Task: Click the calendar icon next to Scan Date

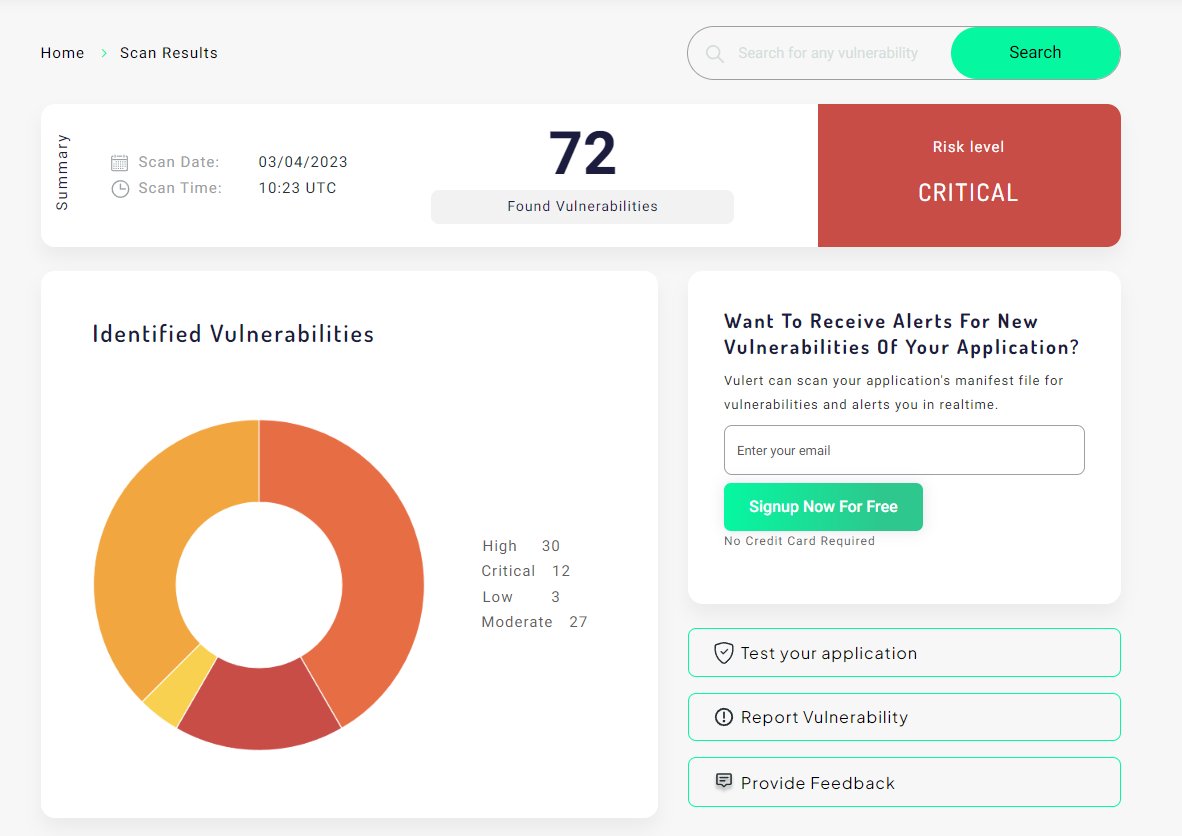Action: (119, 161)
